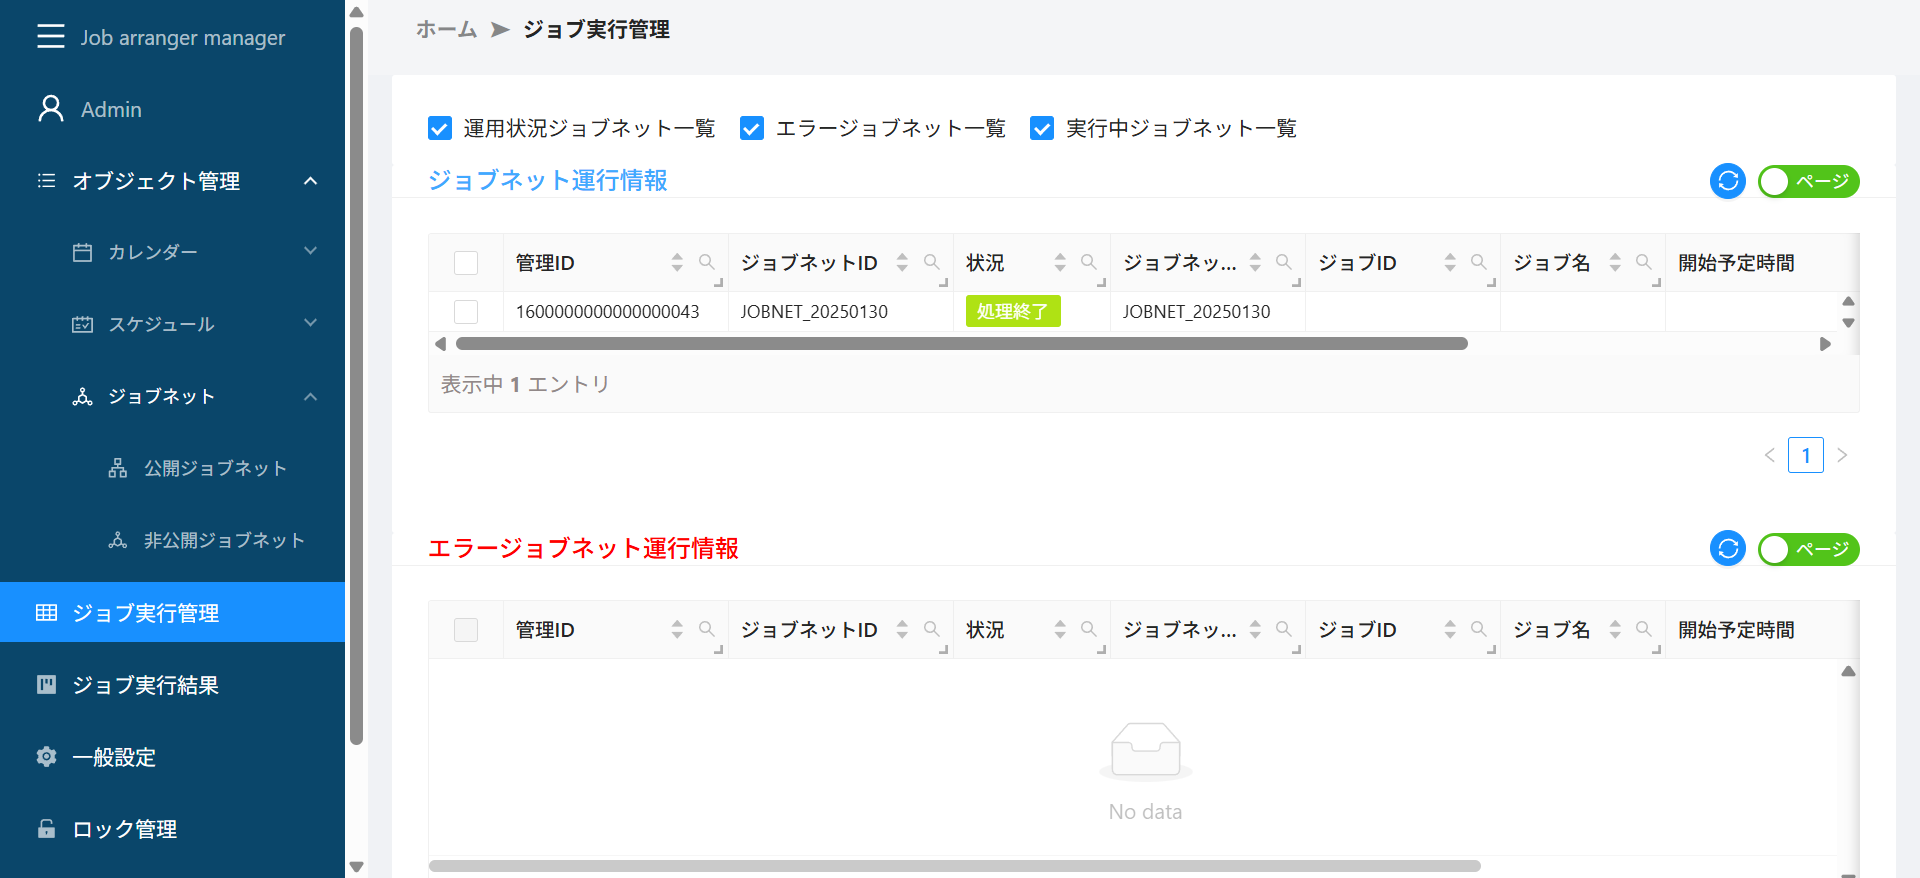Viewport: 1920px width, 878px height.
Task: Click the Admin user profile icon
Action: (x=50, y=109)
